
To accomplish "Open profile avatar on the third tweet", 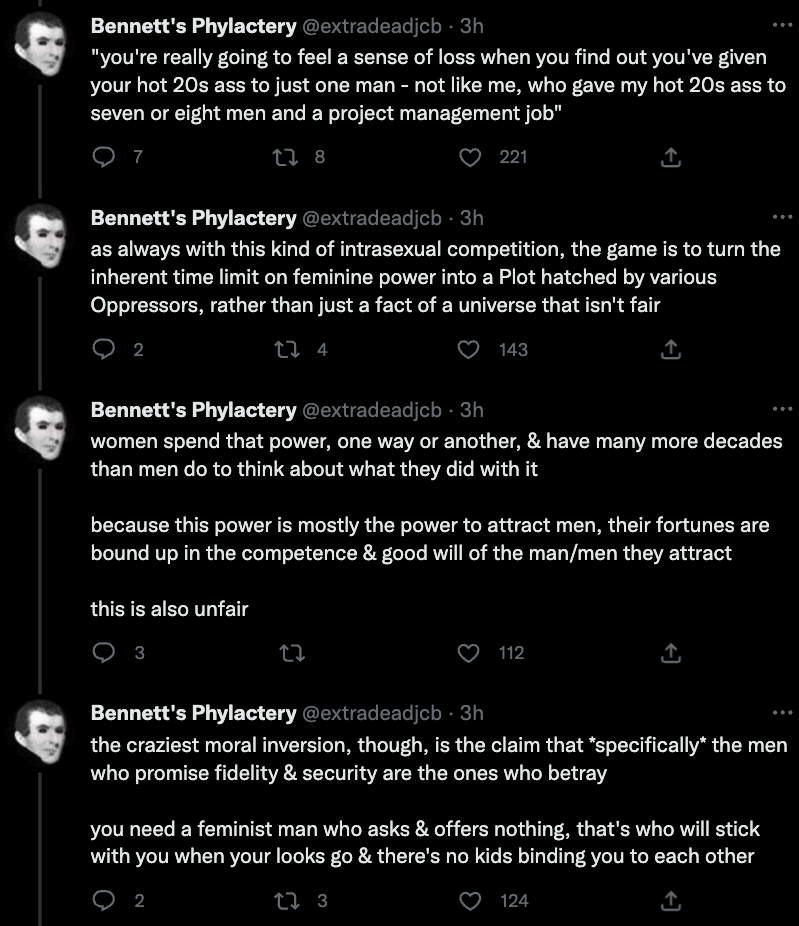I will (x=40, y=428).
